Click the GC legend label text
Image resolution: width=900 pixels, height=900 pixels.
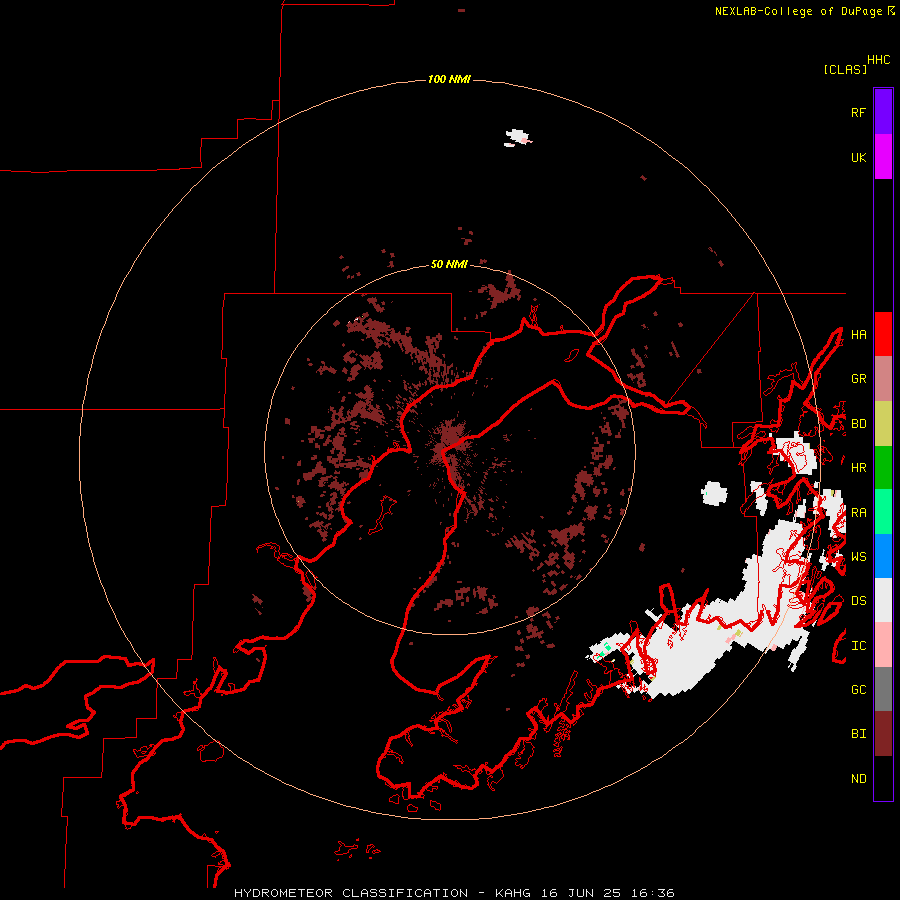pyautogui.click(x=858, y=690)
